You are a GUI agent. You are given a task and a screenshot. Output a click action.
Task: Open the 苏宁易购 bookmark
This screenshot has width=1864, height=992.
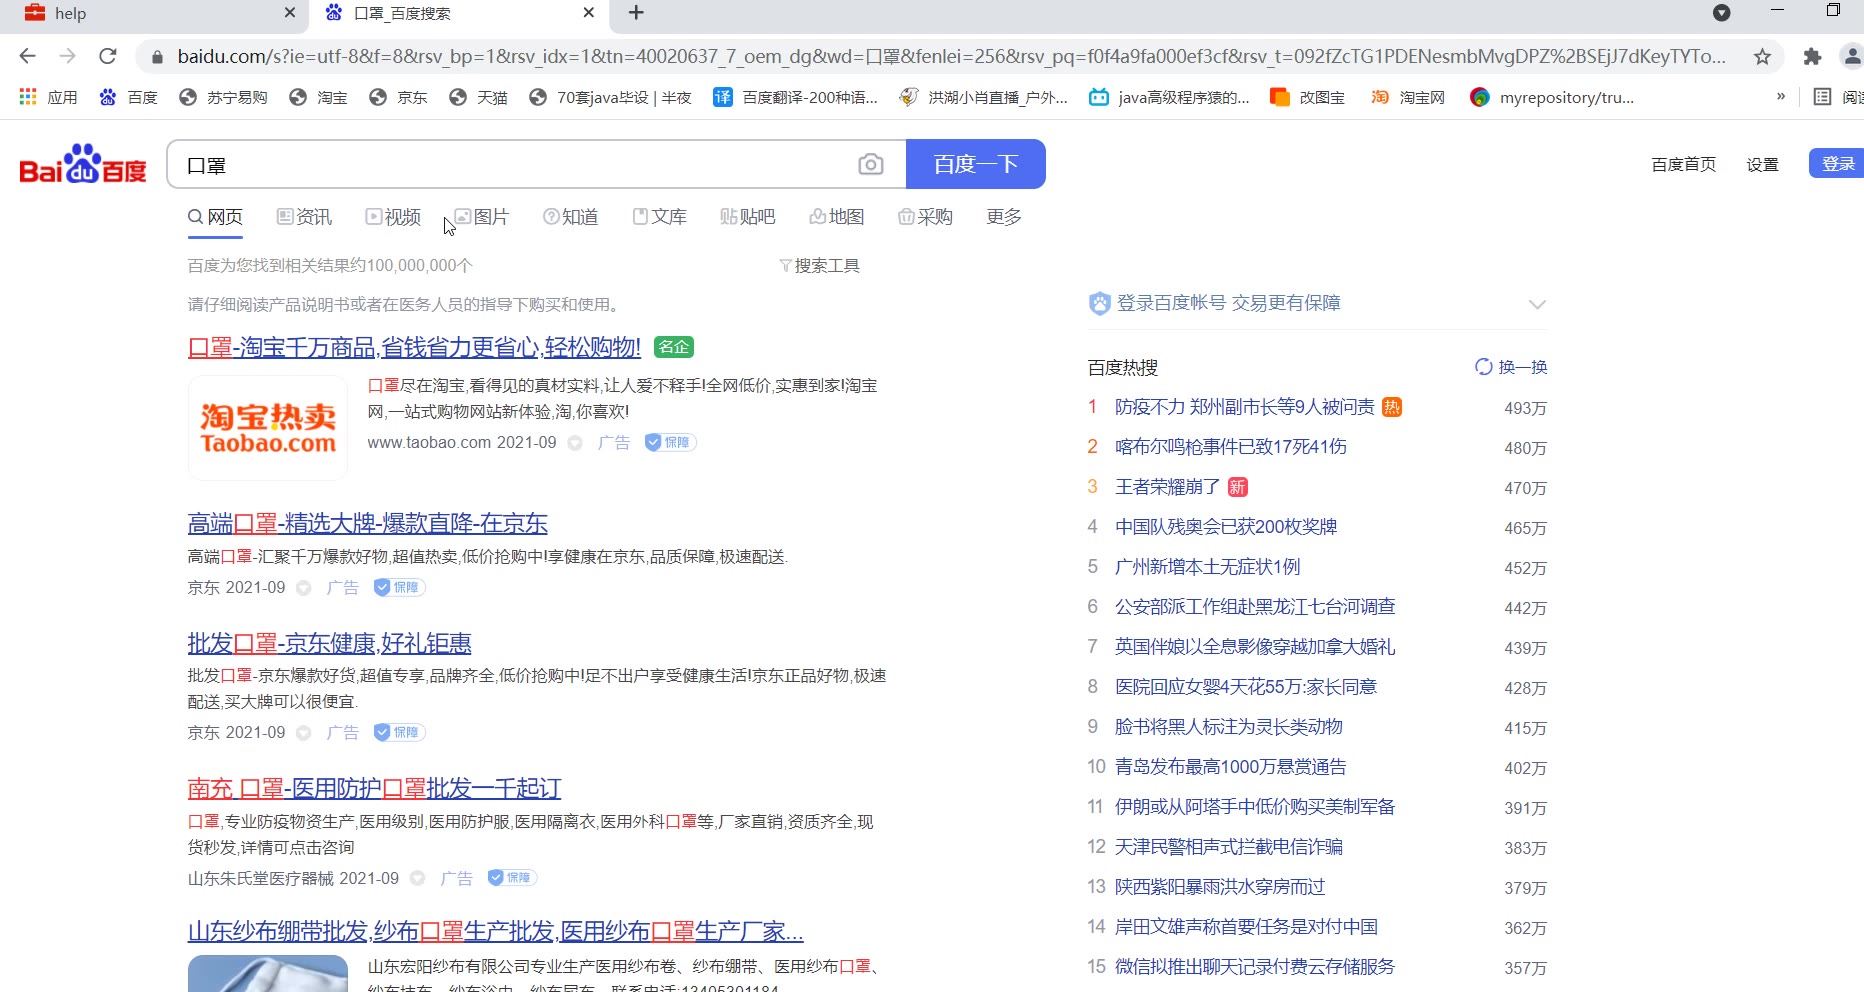click(x=223, y=97)
